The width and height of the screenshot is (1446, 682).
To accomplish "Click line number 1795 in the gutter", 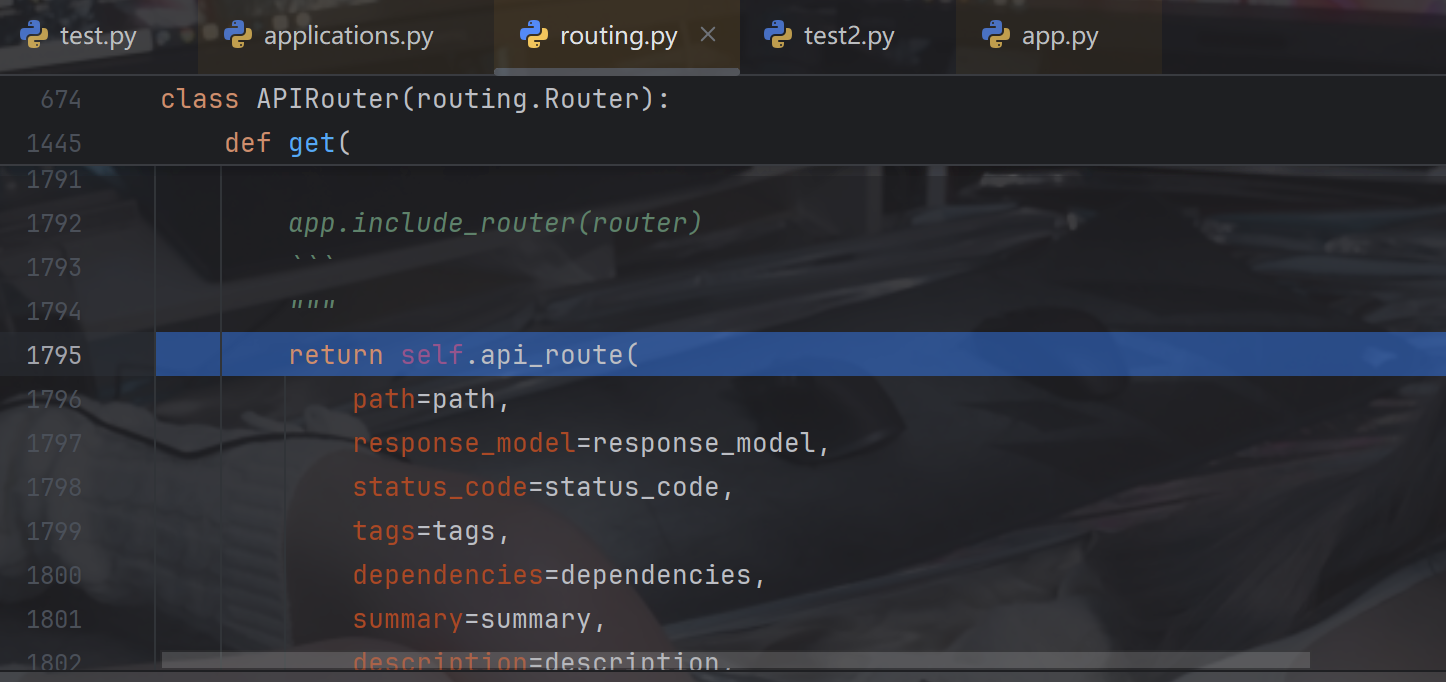I will 54,355.
